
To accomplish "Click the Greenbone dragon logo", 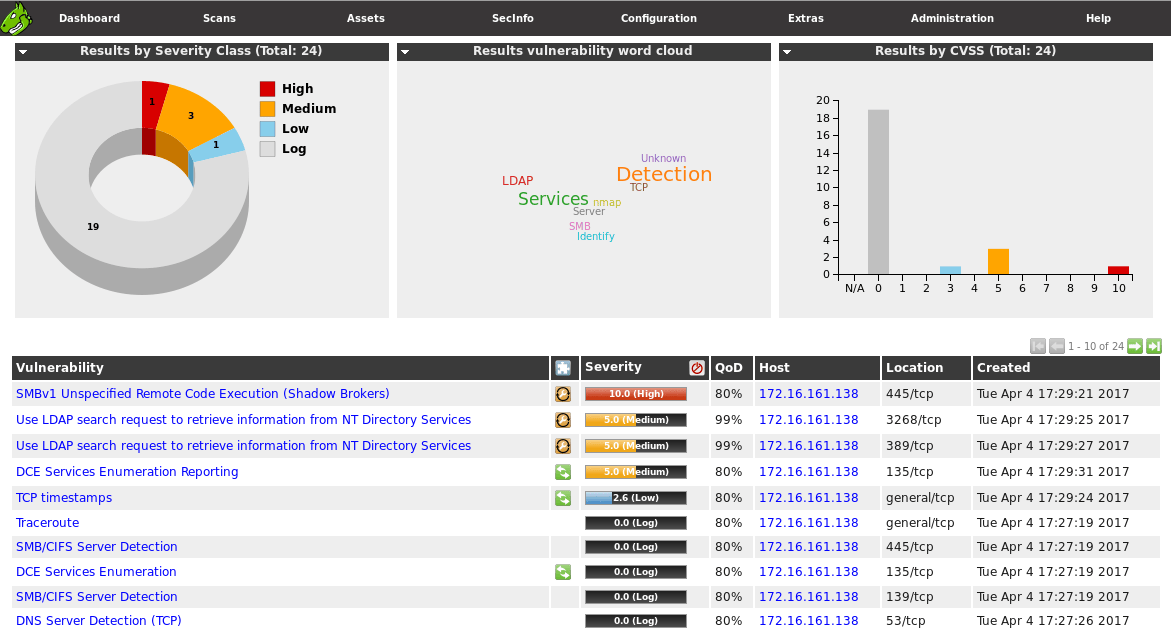I will 17,18.
